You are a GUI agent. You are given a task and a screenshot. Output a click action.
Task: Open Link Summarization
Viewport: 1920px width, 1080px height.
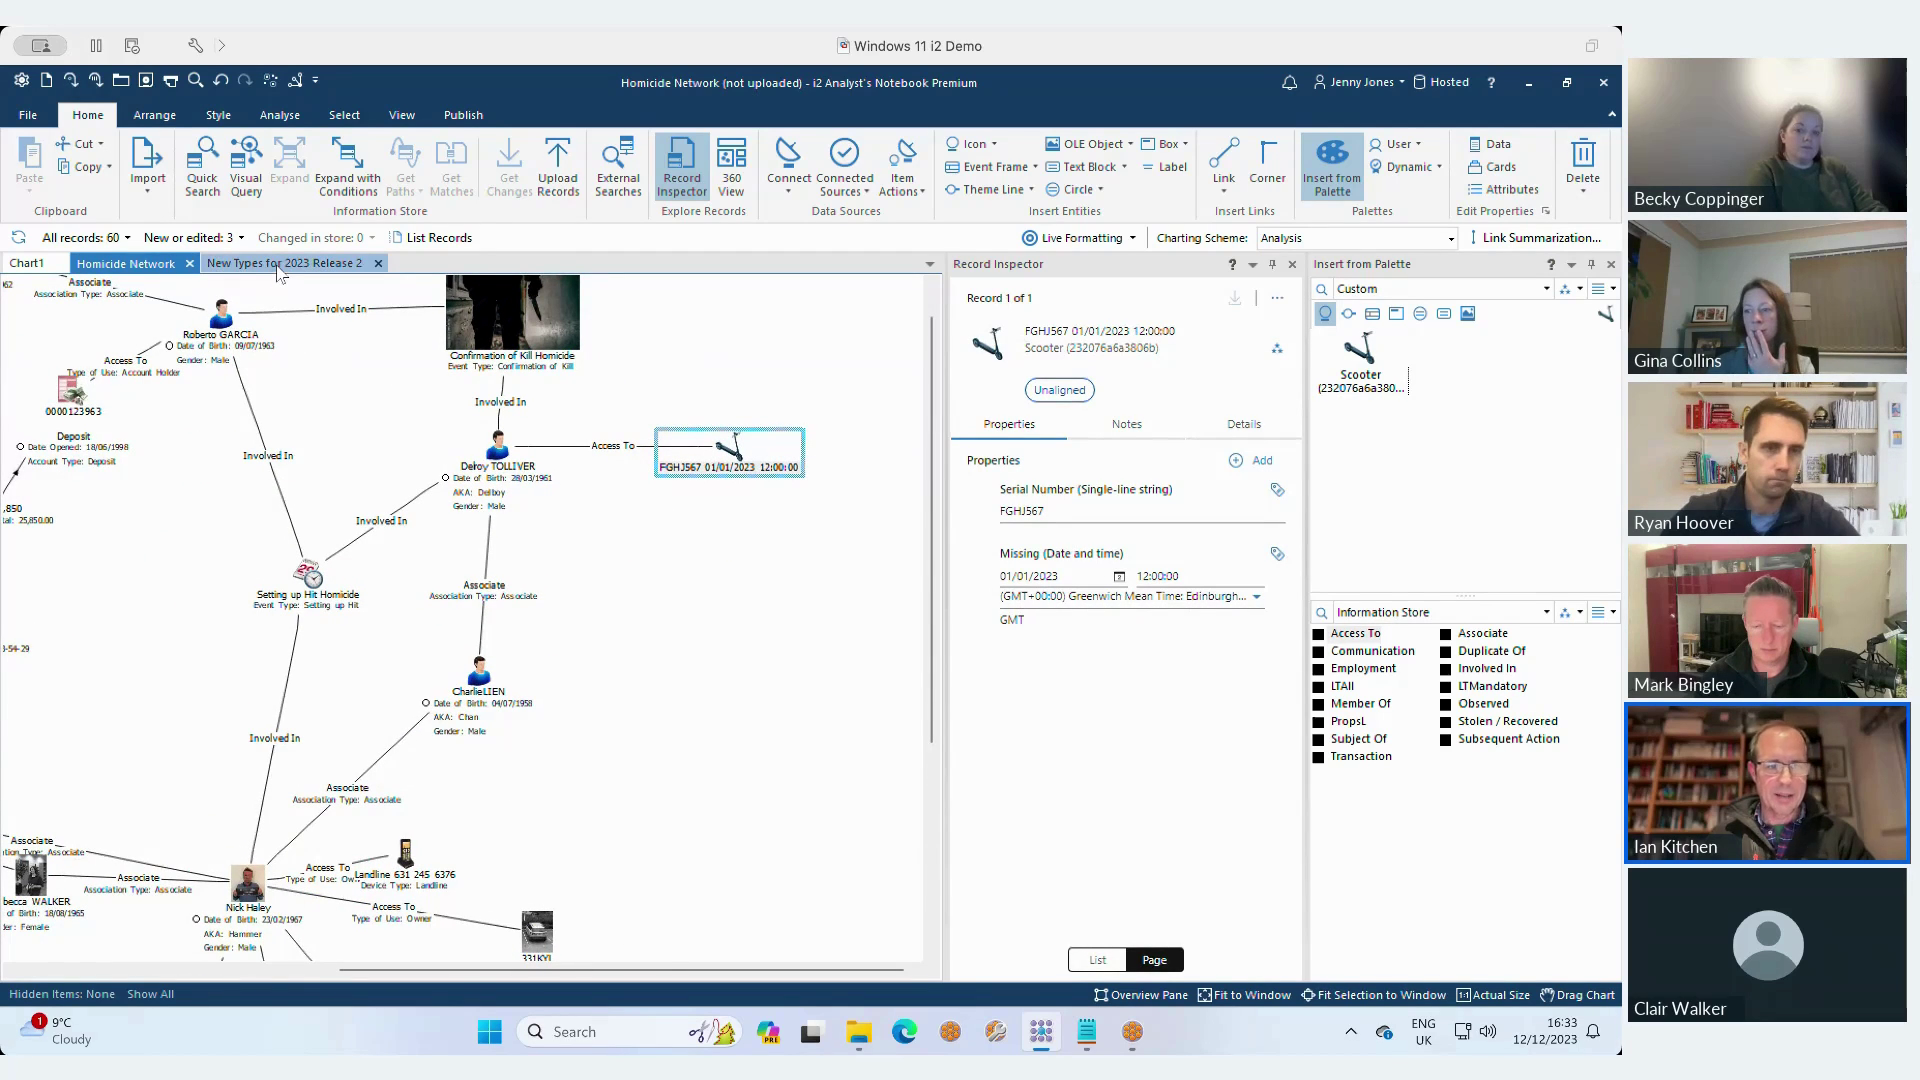(1534, 238)
